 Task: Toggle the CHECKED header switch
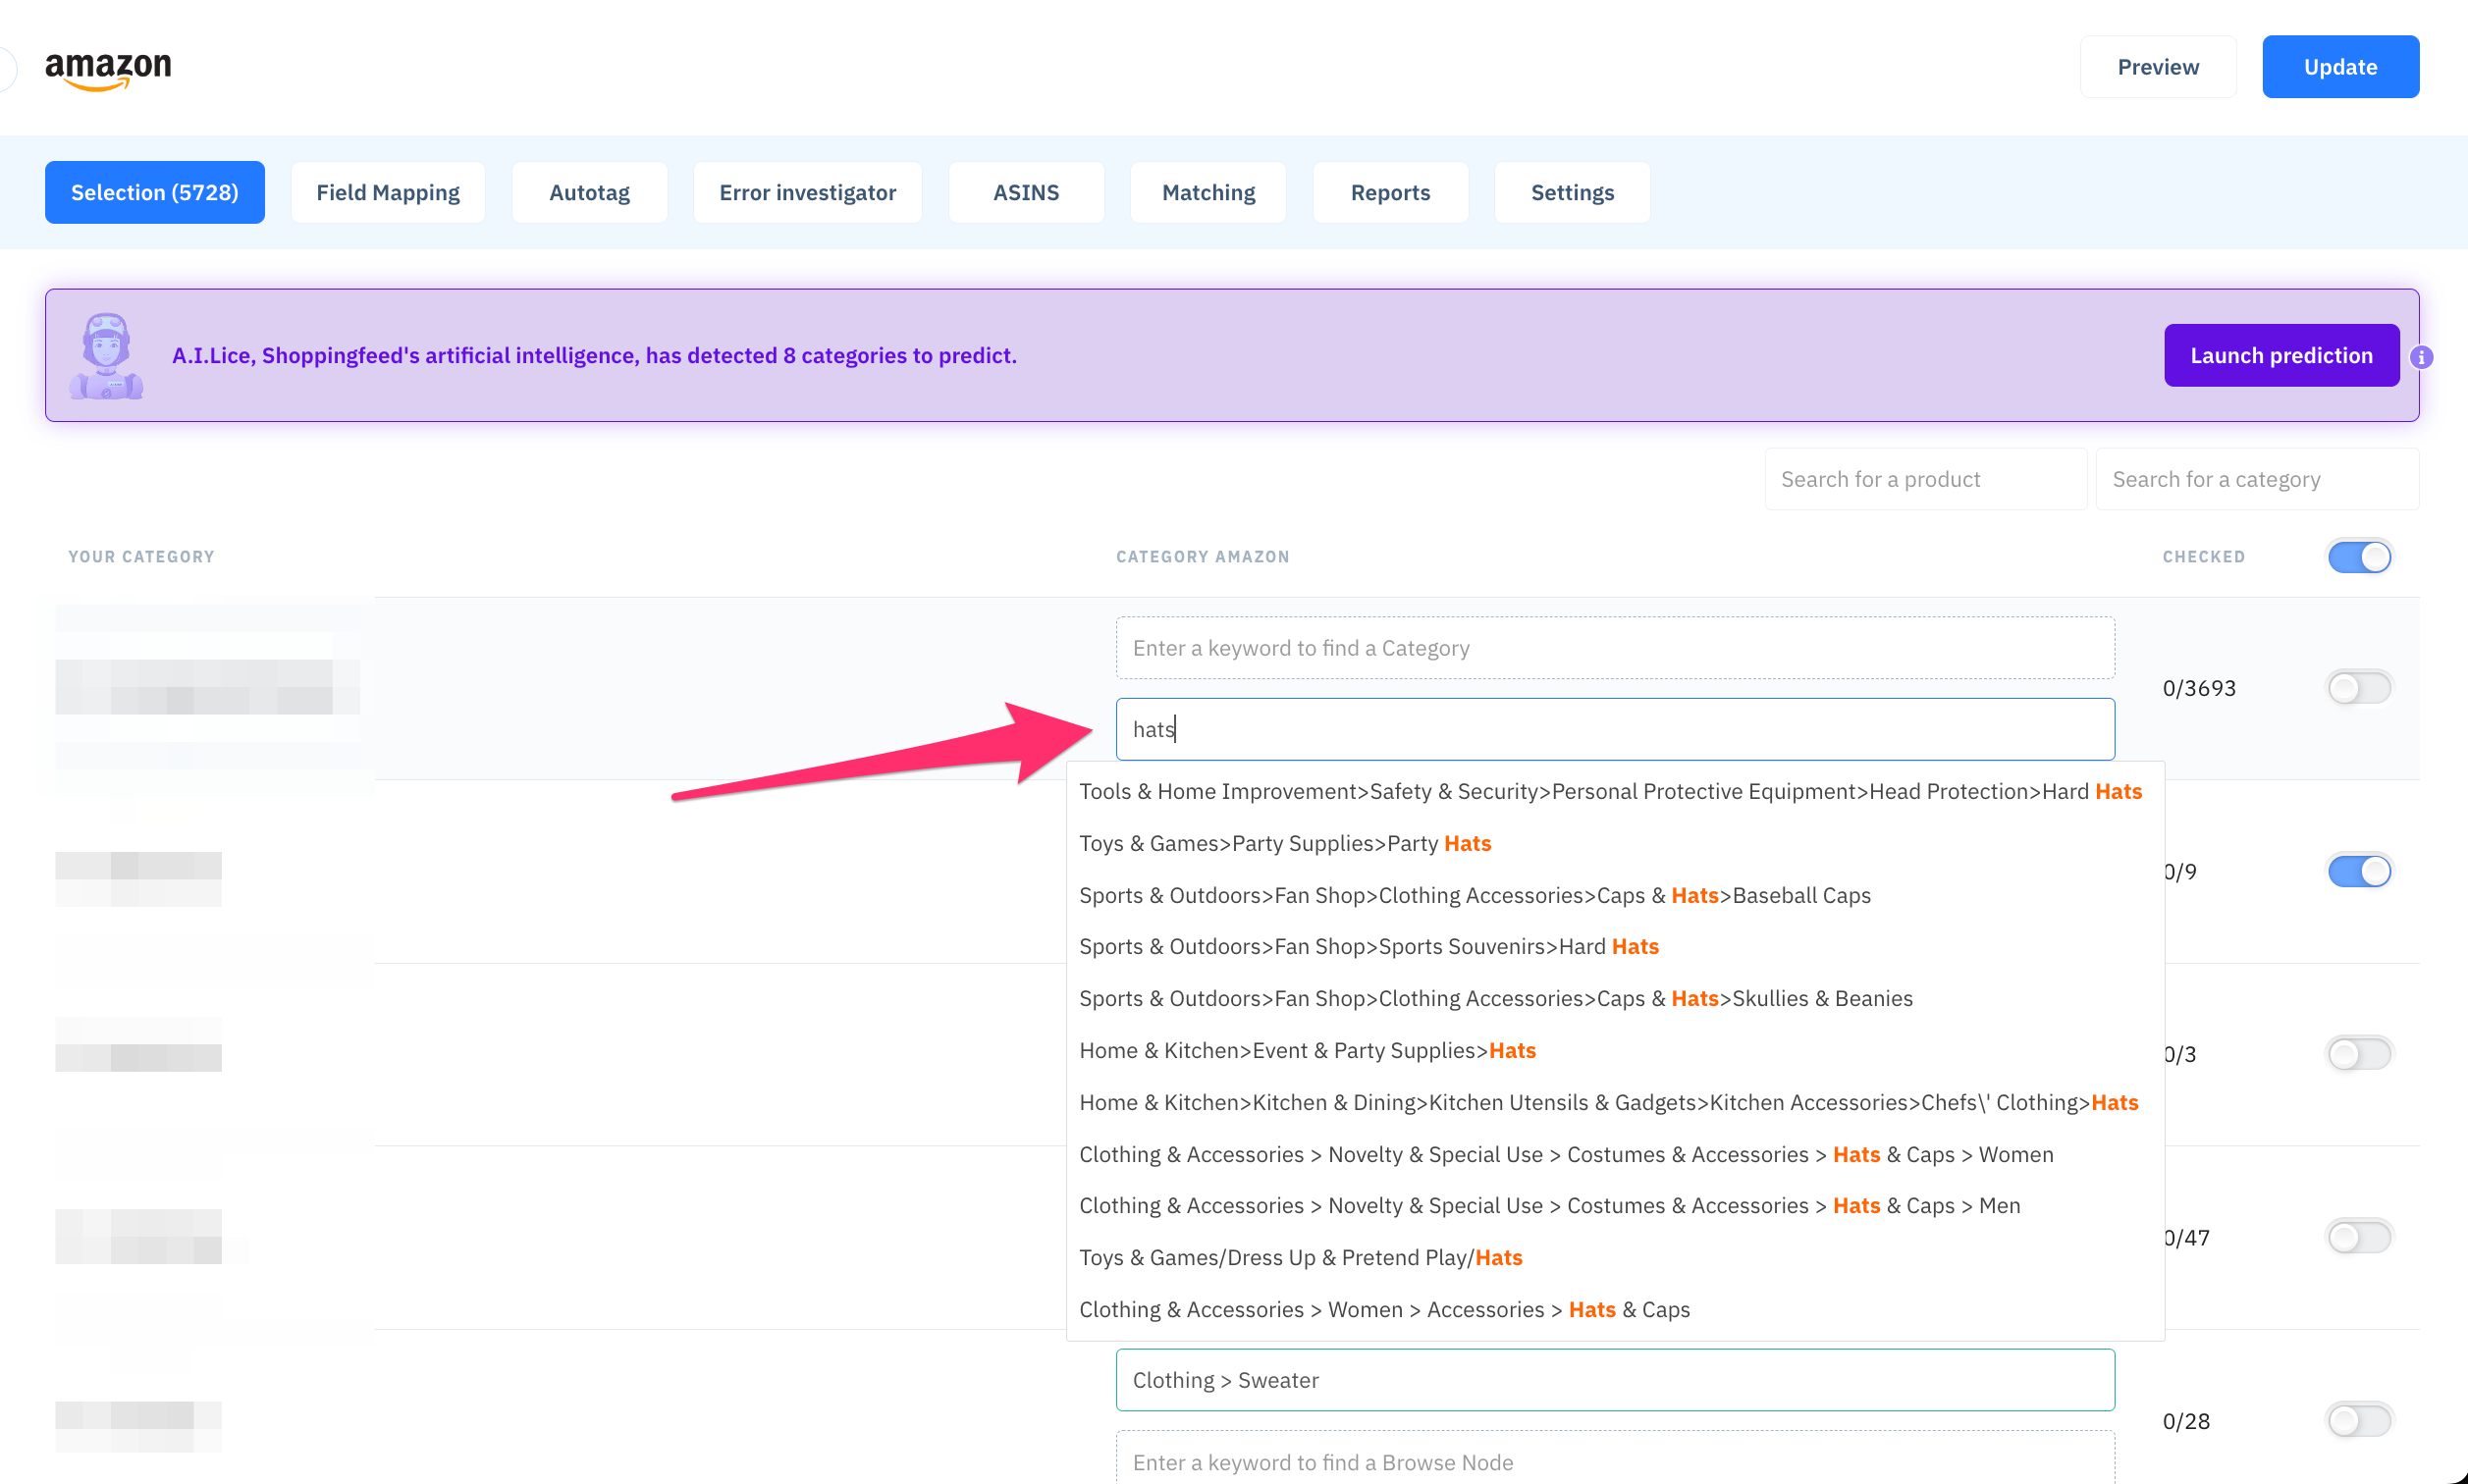pyautogui.click(x=2359, y=557)
